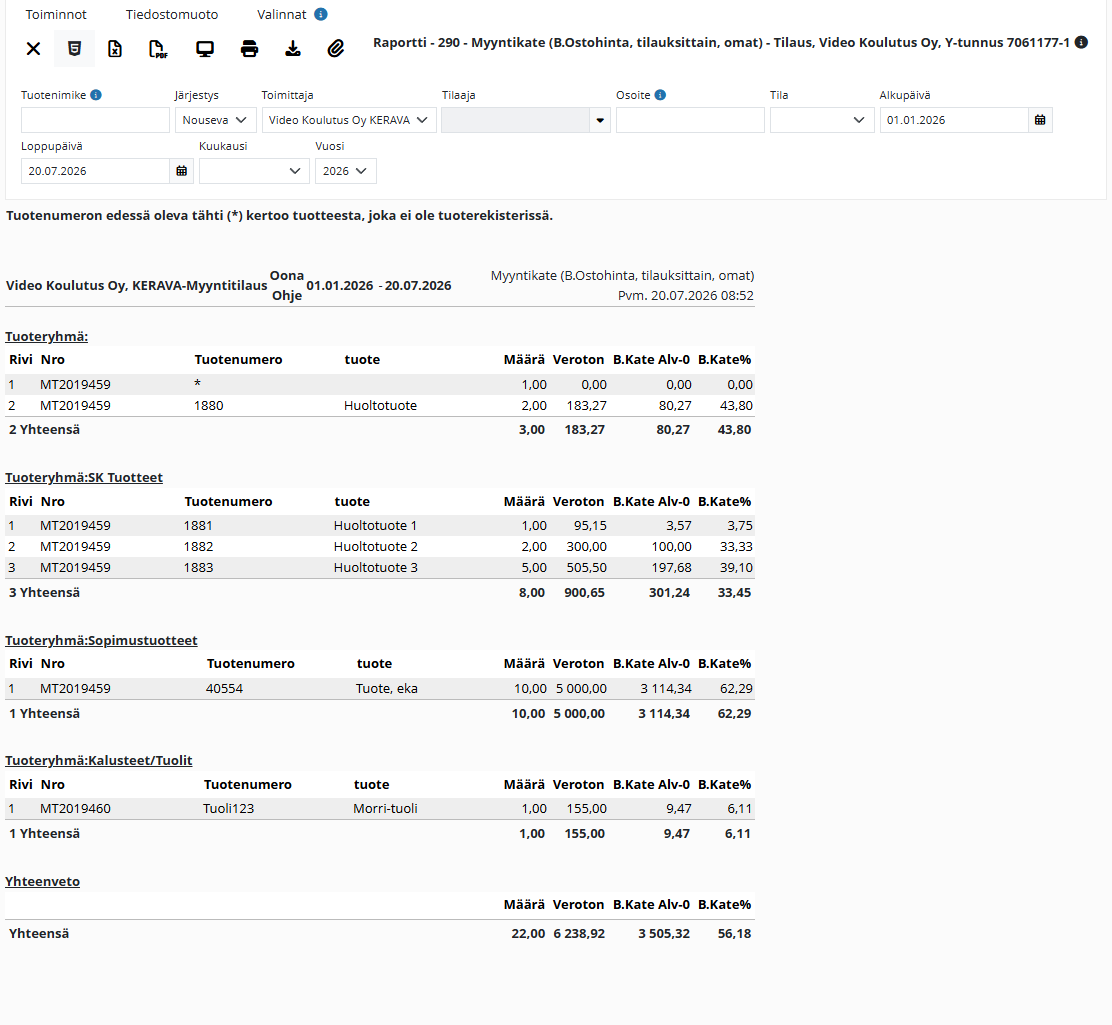Screen dimensions: 1112x1025
Task: Show info icon next to Valinnat
Action: click(x=321, y=14)
